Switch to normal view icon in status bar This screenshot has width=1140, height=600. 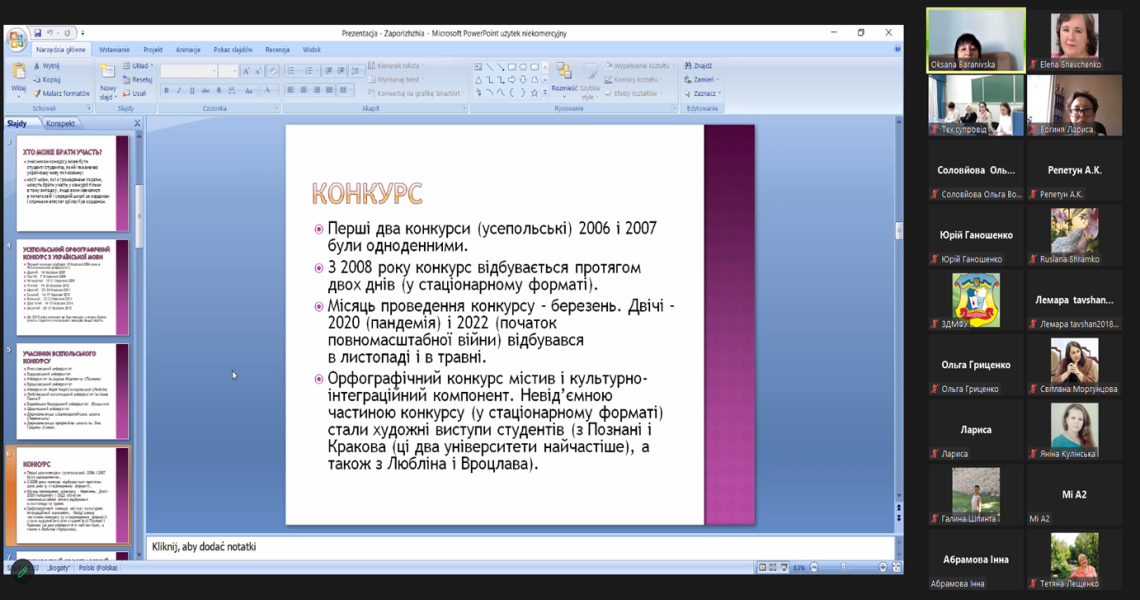(x=761, y=567)
